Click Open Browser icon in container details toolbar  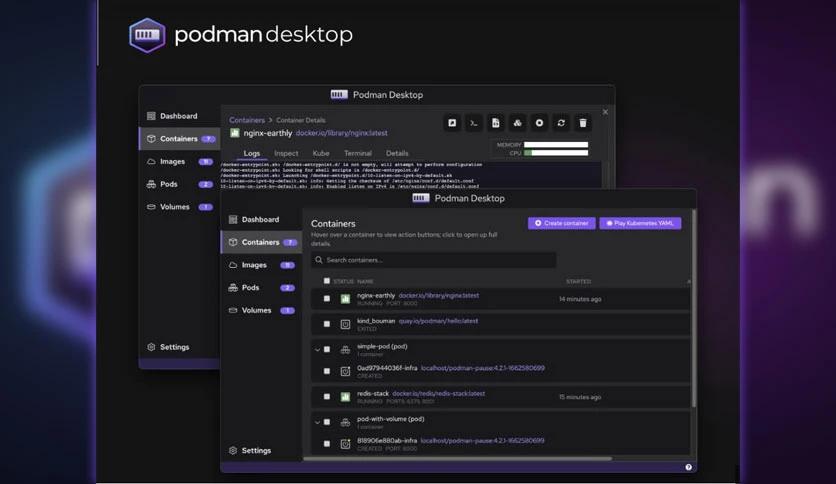[x=452, y=123]
